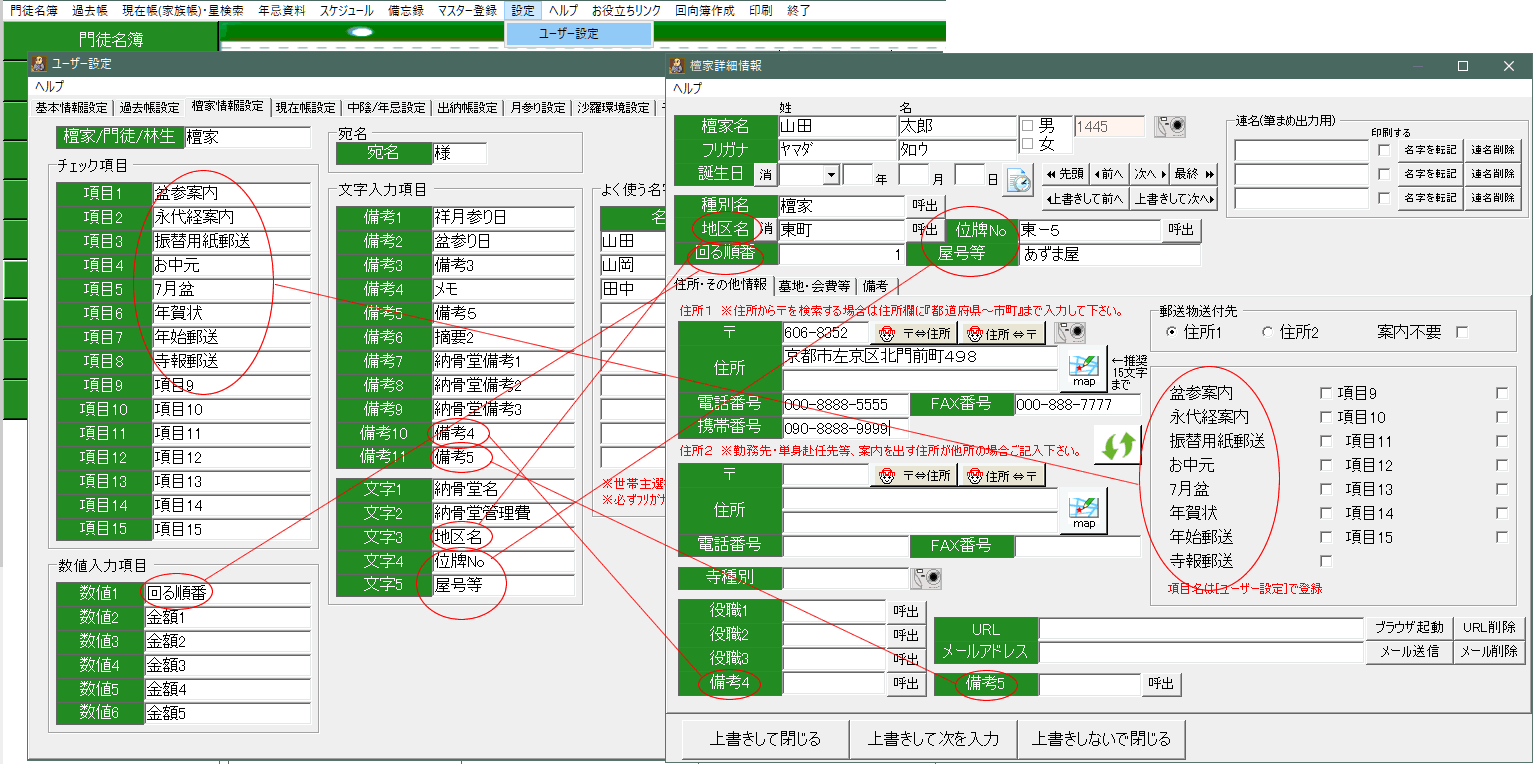Image resolution: width=1533 pixels, height=764 pixels.
Task: Open the 年忌資料 menu
Action: point(282,10)
